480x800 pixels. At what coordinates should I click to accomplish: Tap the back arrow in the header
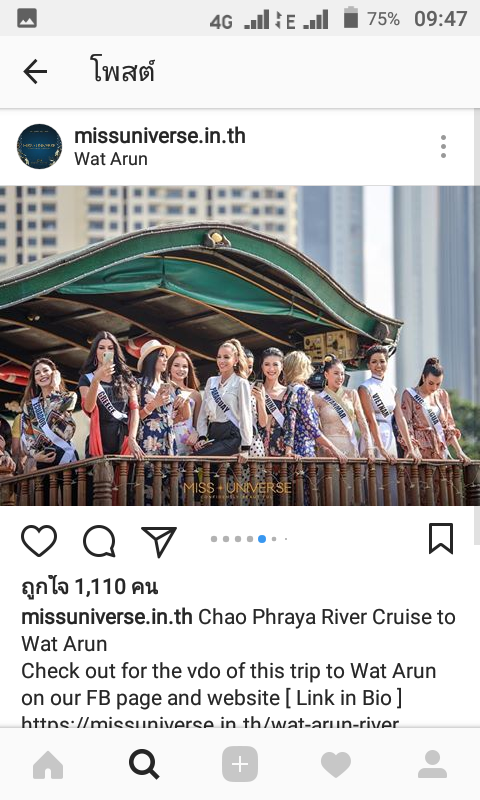click(x=35, y=71)
